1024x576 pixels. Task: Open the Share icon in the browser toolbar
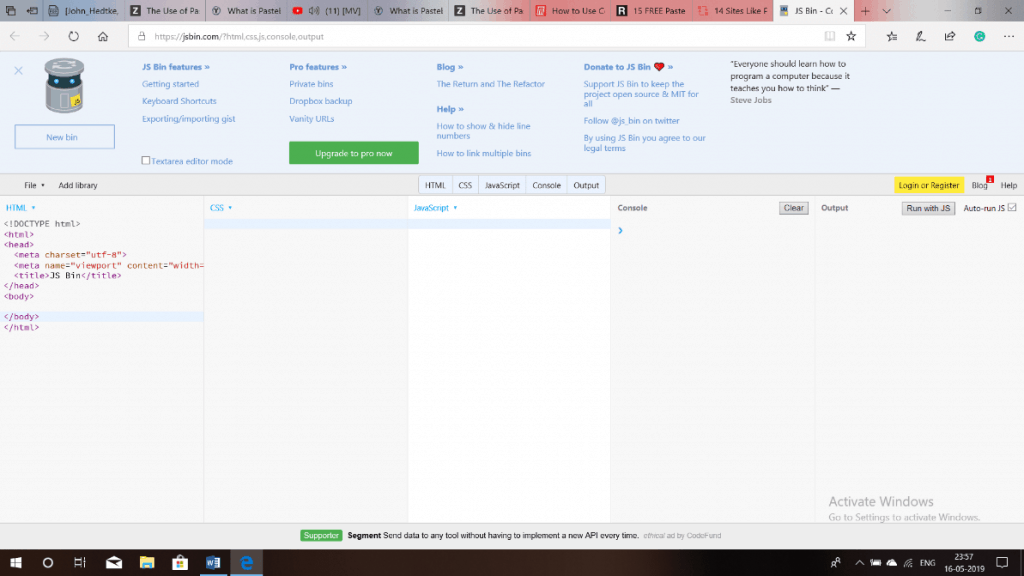950,37
